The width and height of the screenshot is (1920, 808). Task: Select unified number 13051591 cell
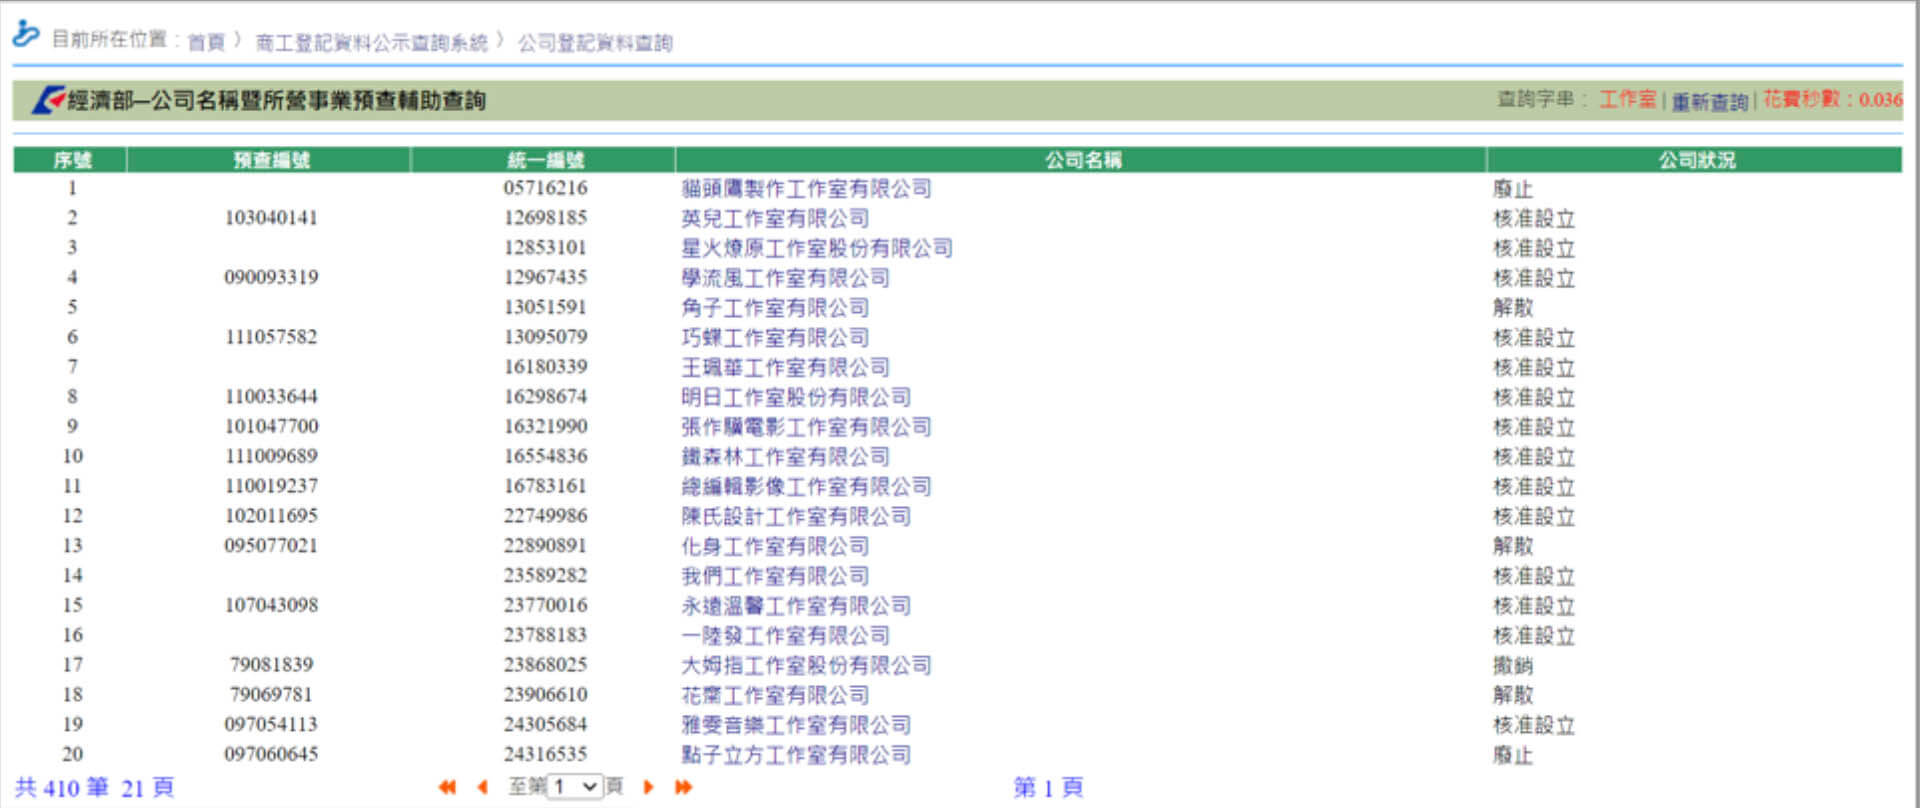pos(545,307)
